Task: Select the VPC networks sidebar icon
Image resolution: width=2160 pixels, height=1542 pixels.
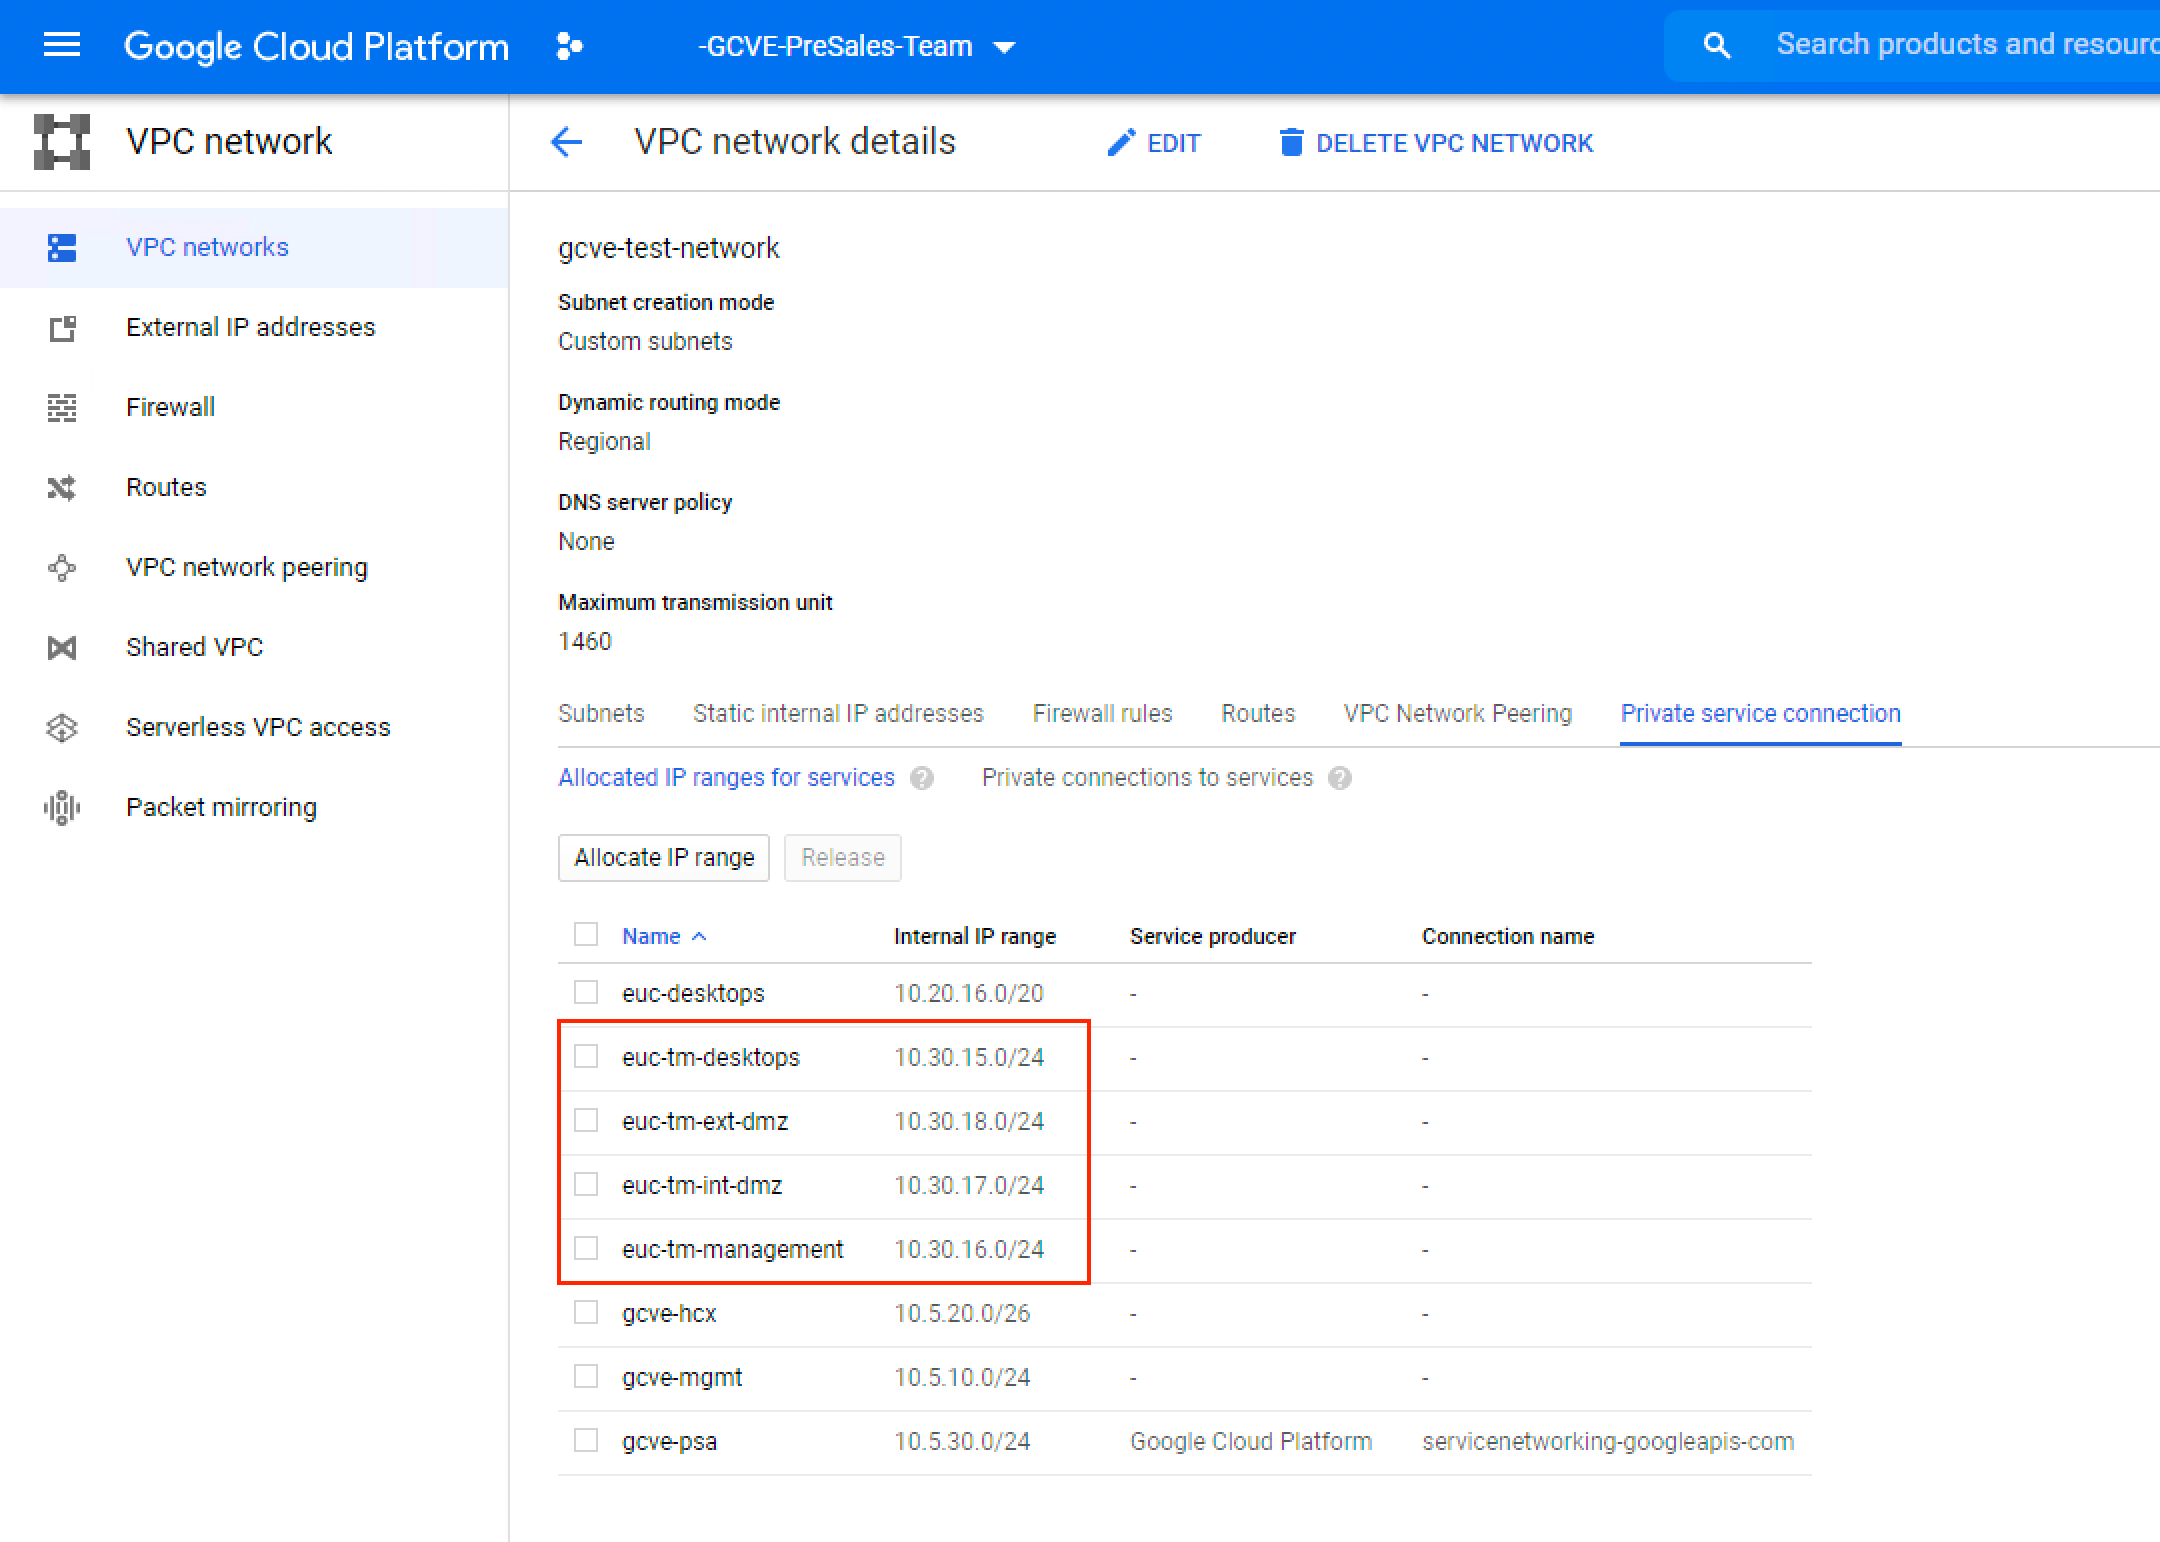Action: coord(61,247)
